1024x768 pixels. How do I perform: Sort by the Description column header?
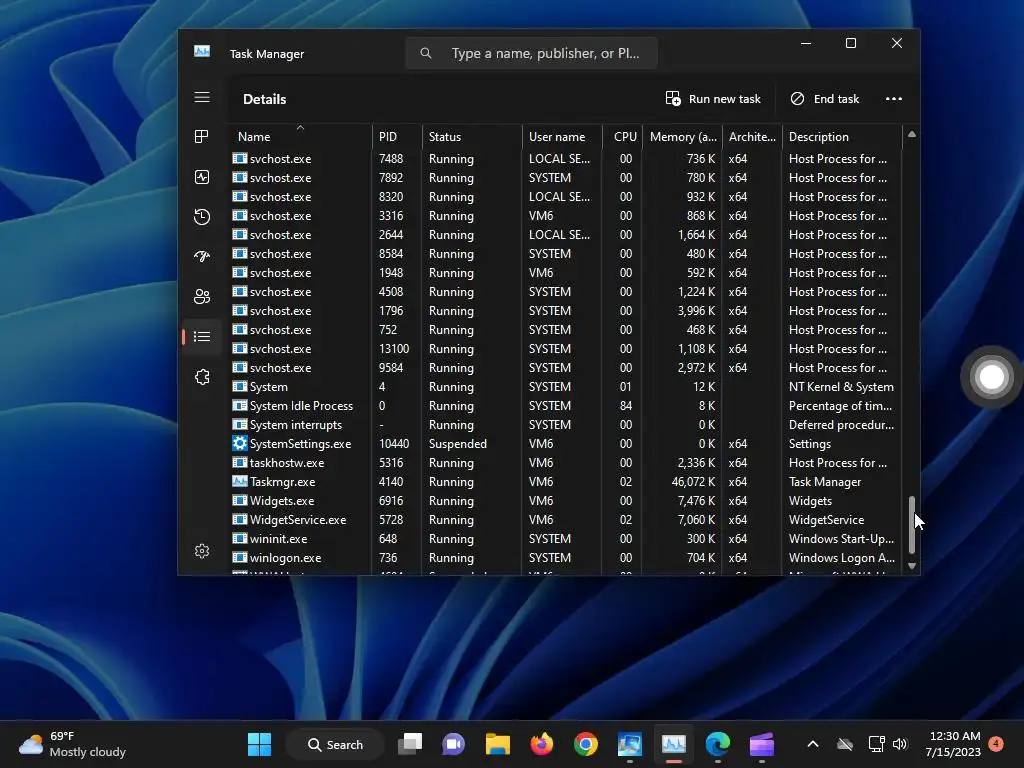[x=842, y=136]
